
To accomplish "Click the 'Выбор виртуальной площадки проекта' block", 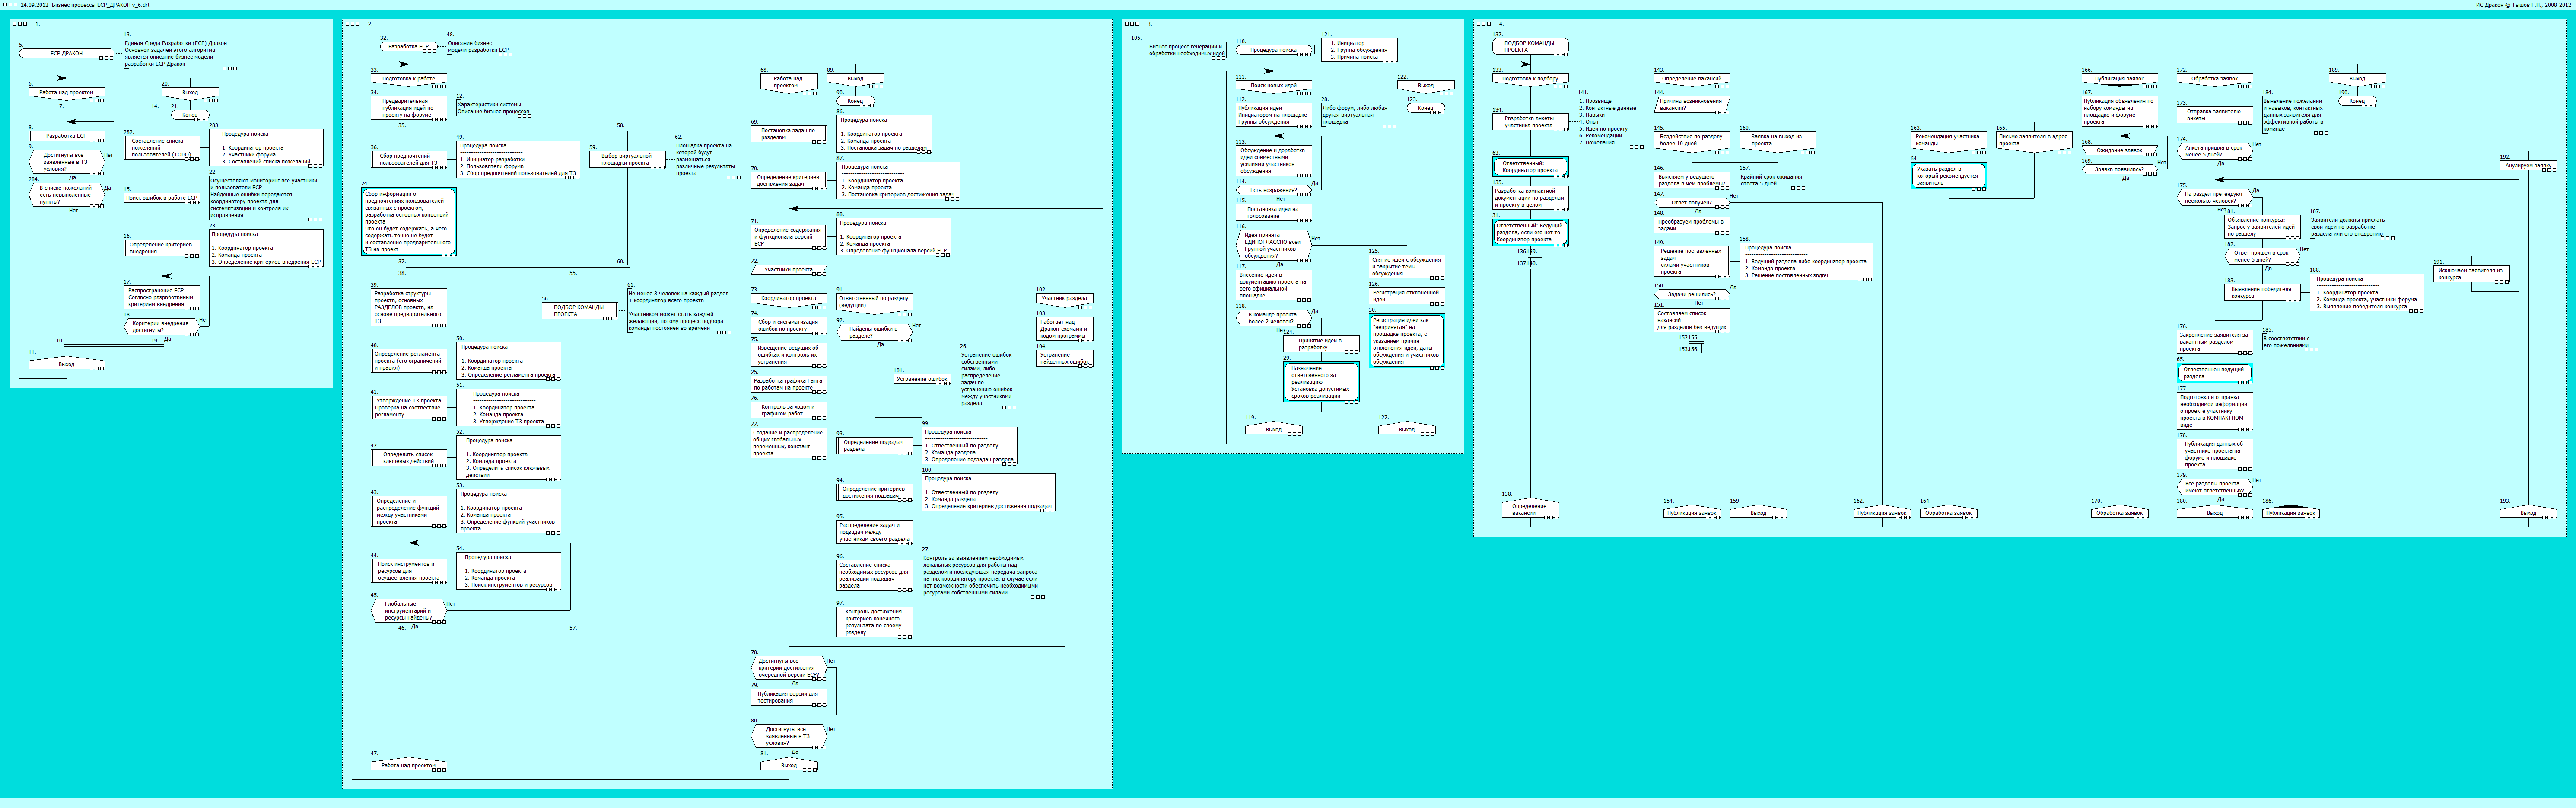I will 627,159.
